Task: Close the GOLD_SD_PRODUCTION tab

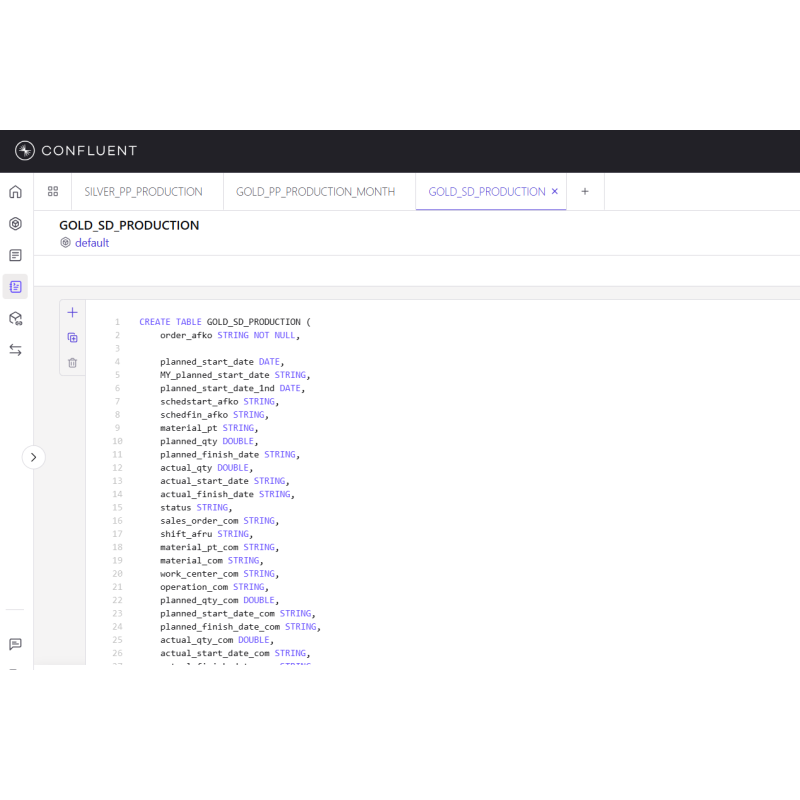Action: [x=554, y=190]
